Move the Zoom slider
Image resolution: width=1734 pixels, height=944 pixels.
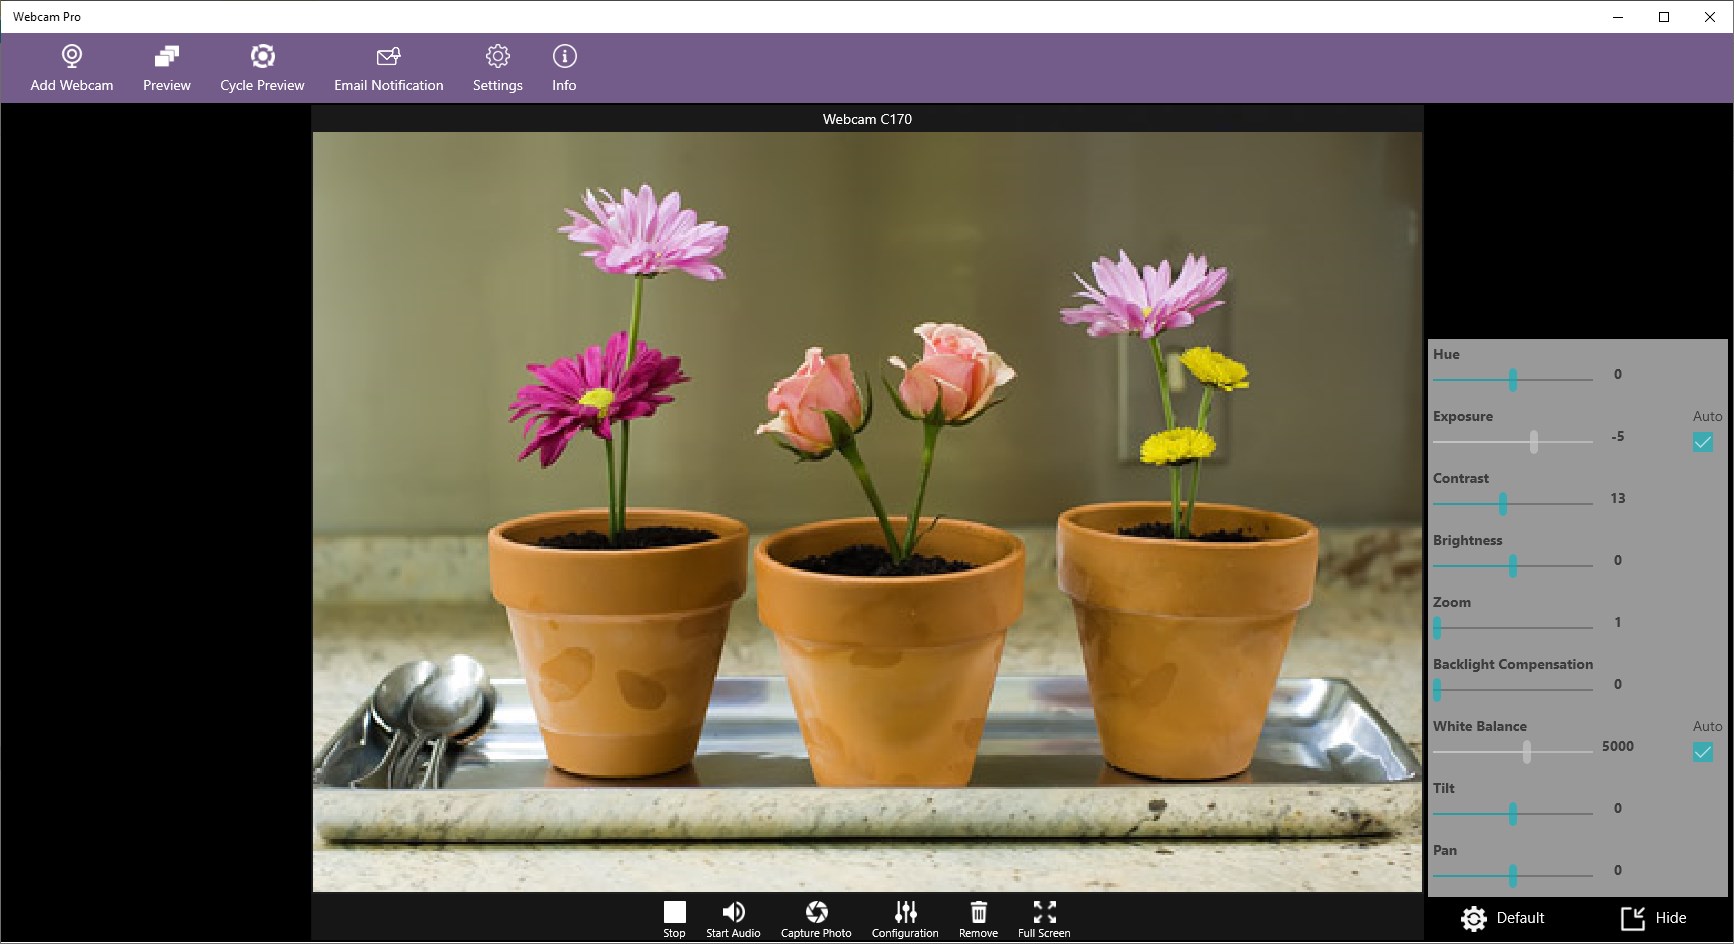point(1439,629)
